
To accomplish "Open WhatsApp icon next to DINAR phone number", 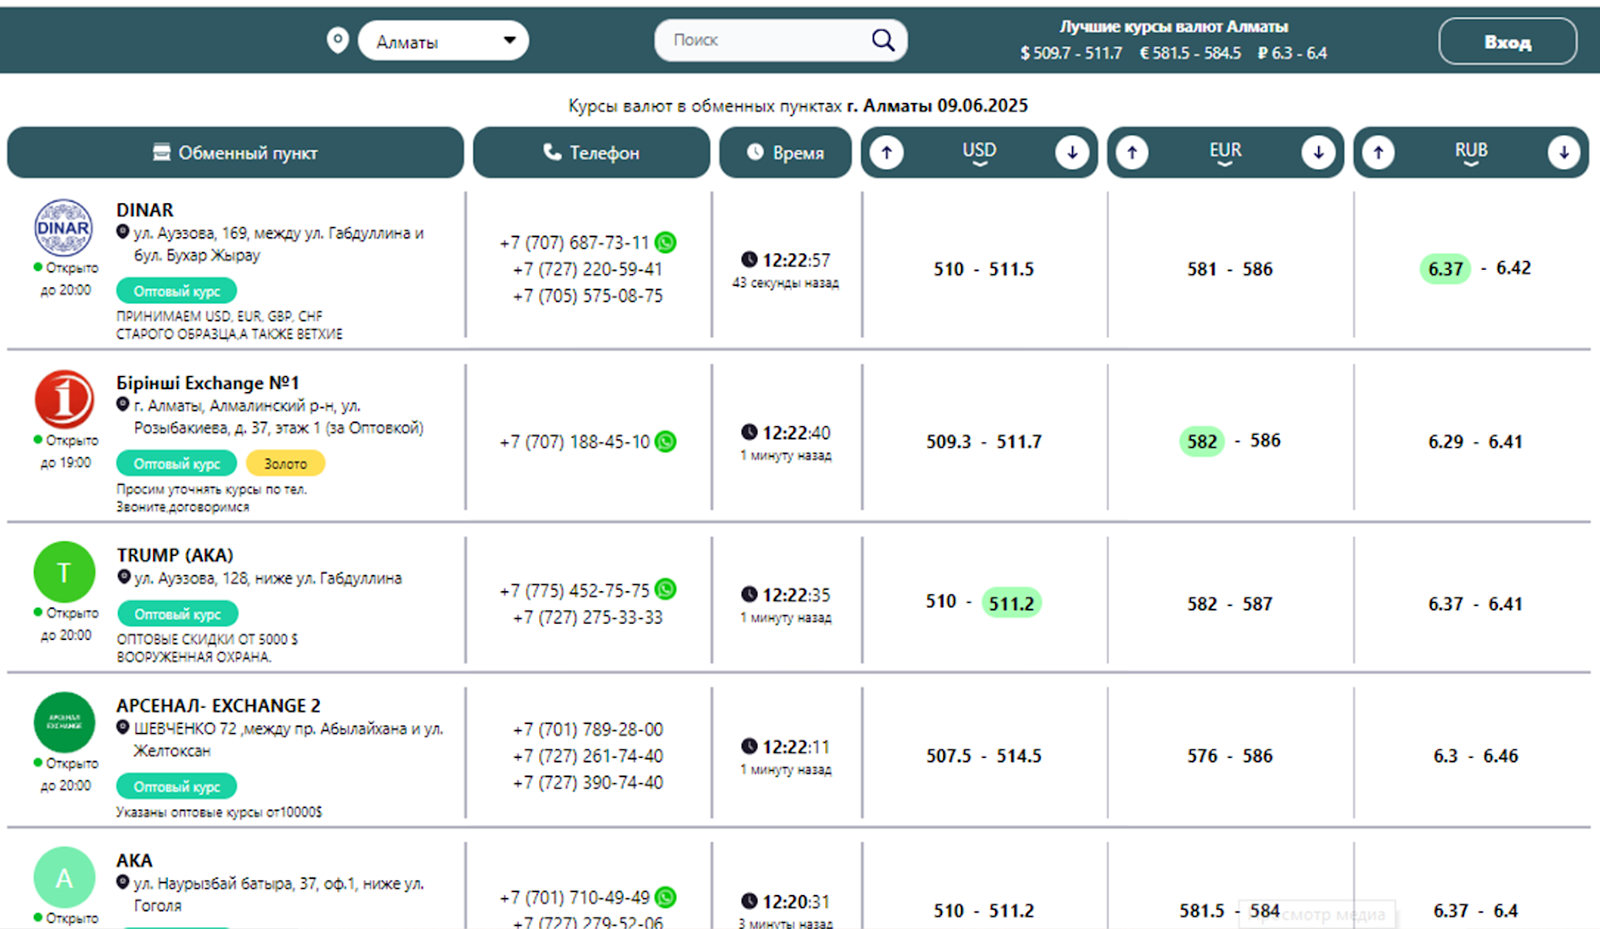I will (666, 242).
